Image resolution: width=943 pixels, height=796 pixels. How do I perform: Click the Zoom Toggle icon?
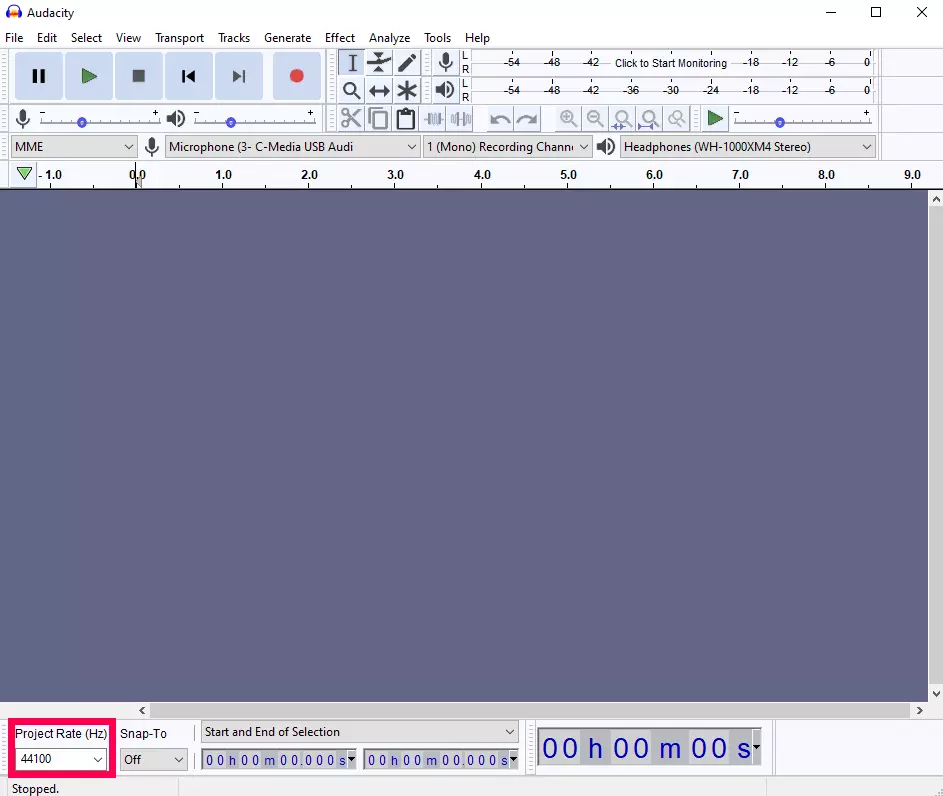tap(677, 118)
